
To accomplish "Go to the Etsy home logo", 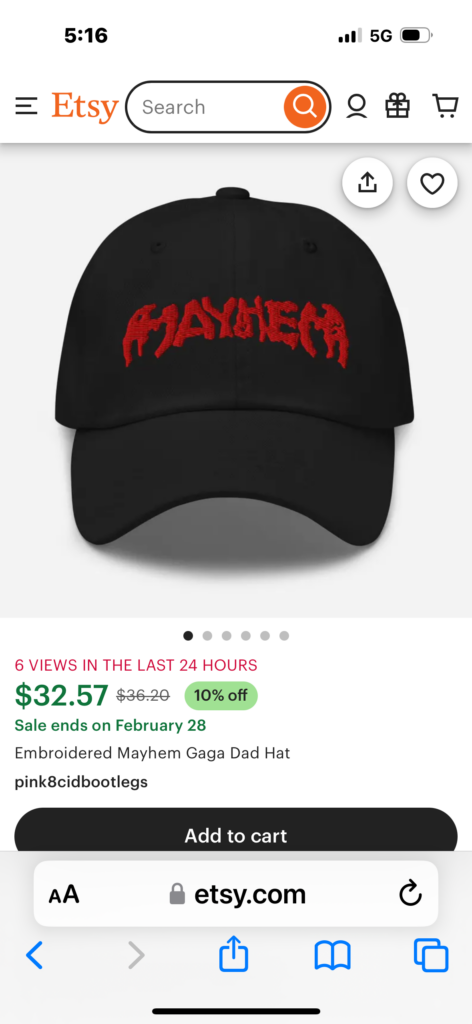I will [85, 106].
